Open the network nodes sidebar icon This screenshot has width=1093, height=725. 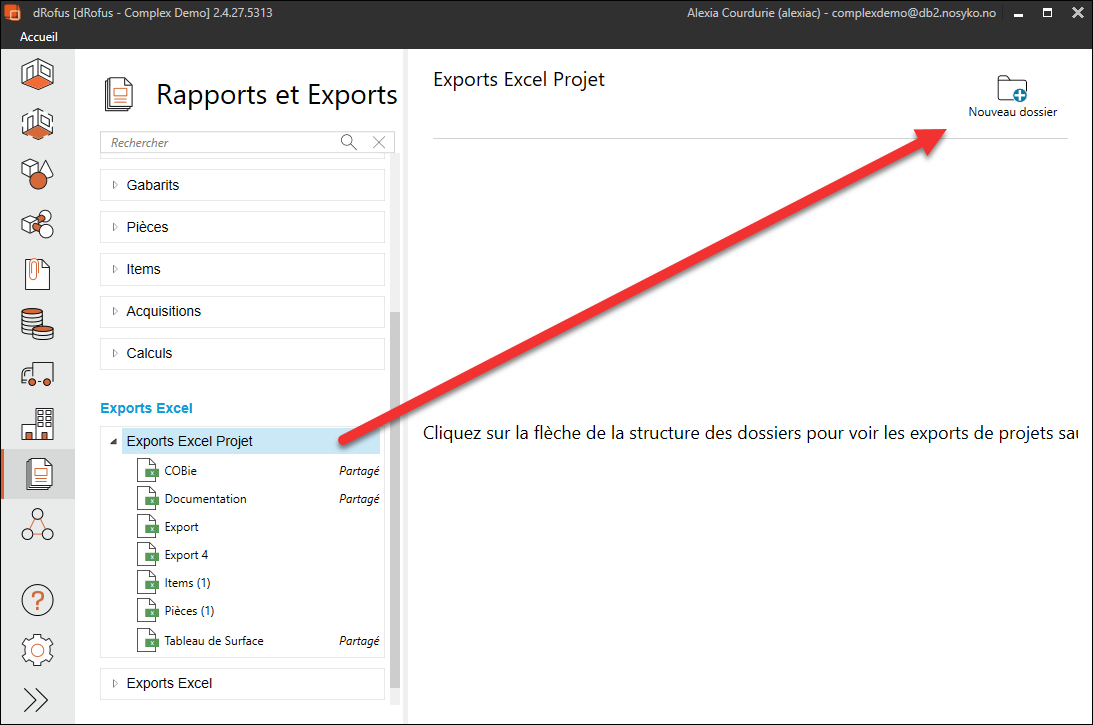pos(37,523)
